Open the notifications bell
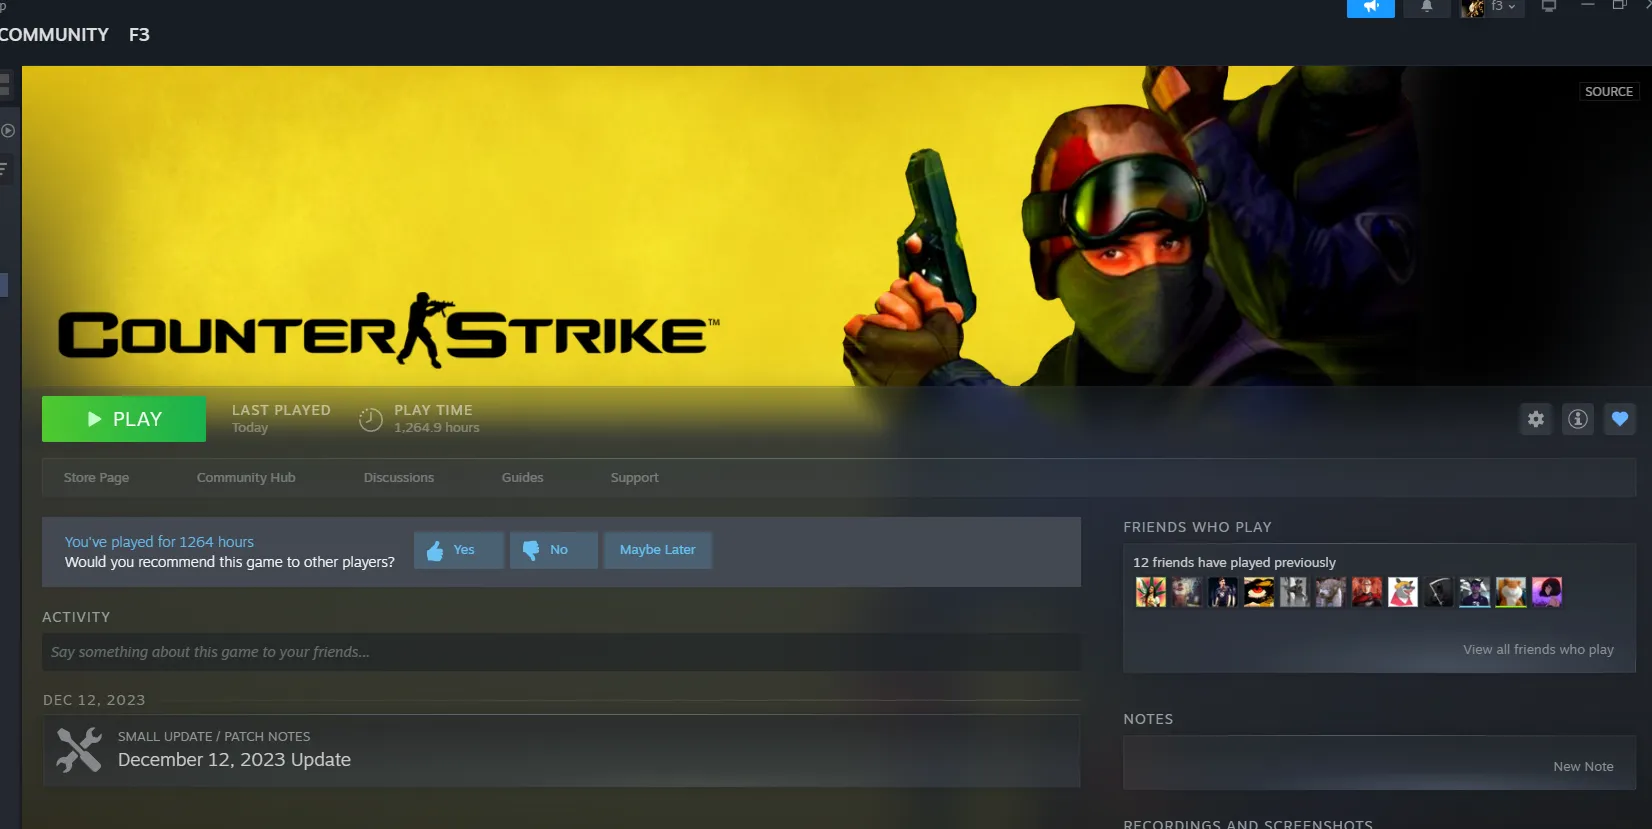Viewport: 1652px width, 829px height. 1427,7
